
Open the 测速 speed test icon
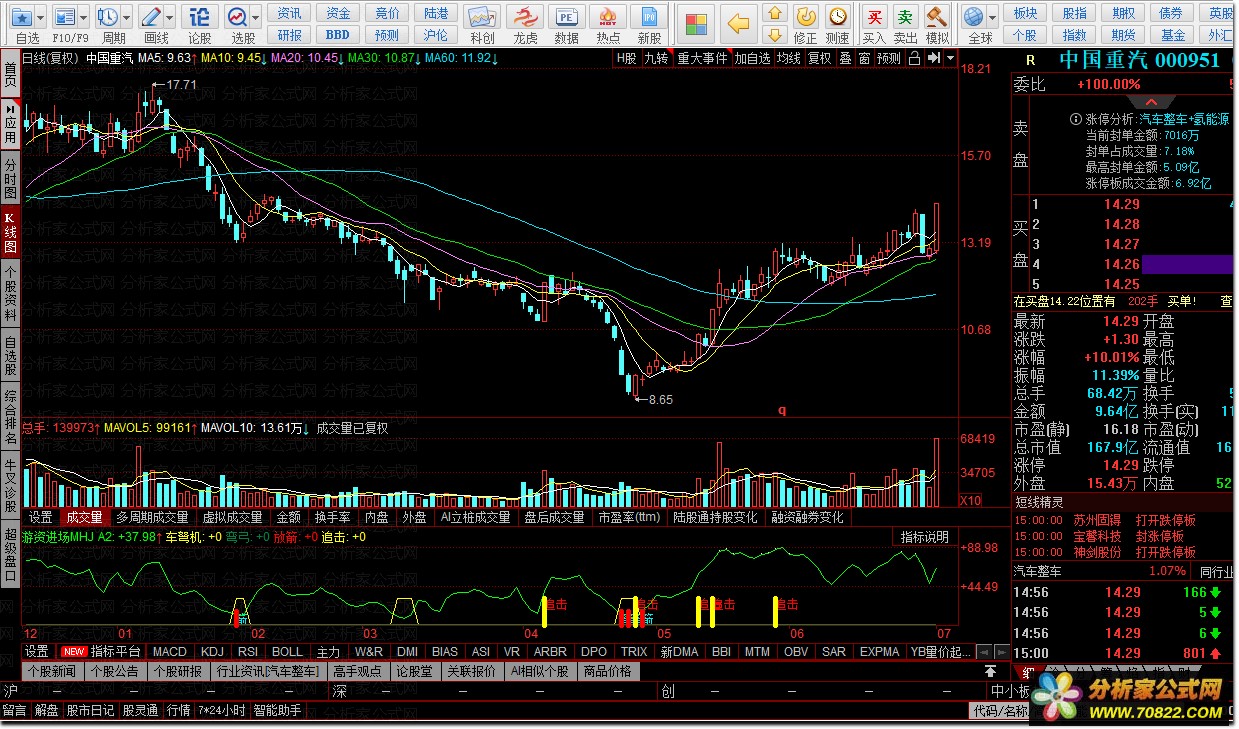click(837, 16)
